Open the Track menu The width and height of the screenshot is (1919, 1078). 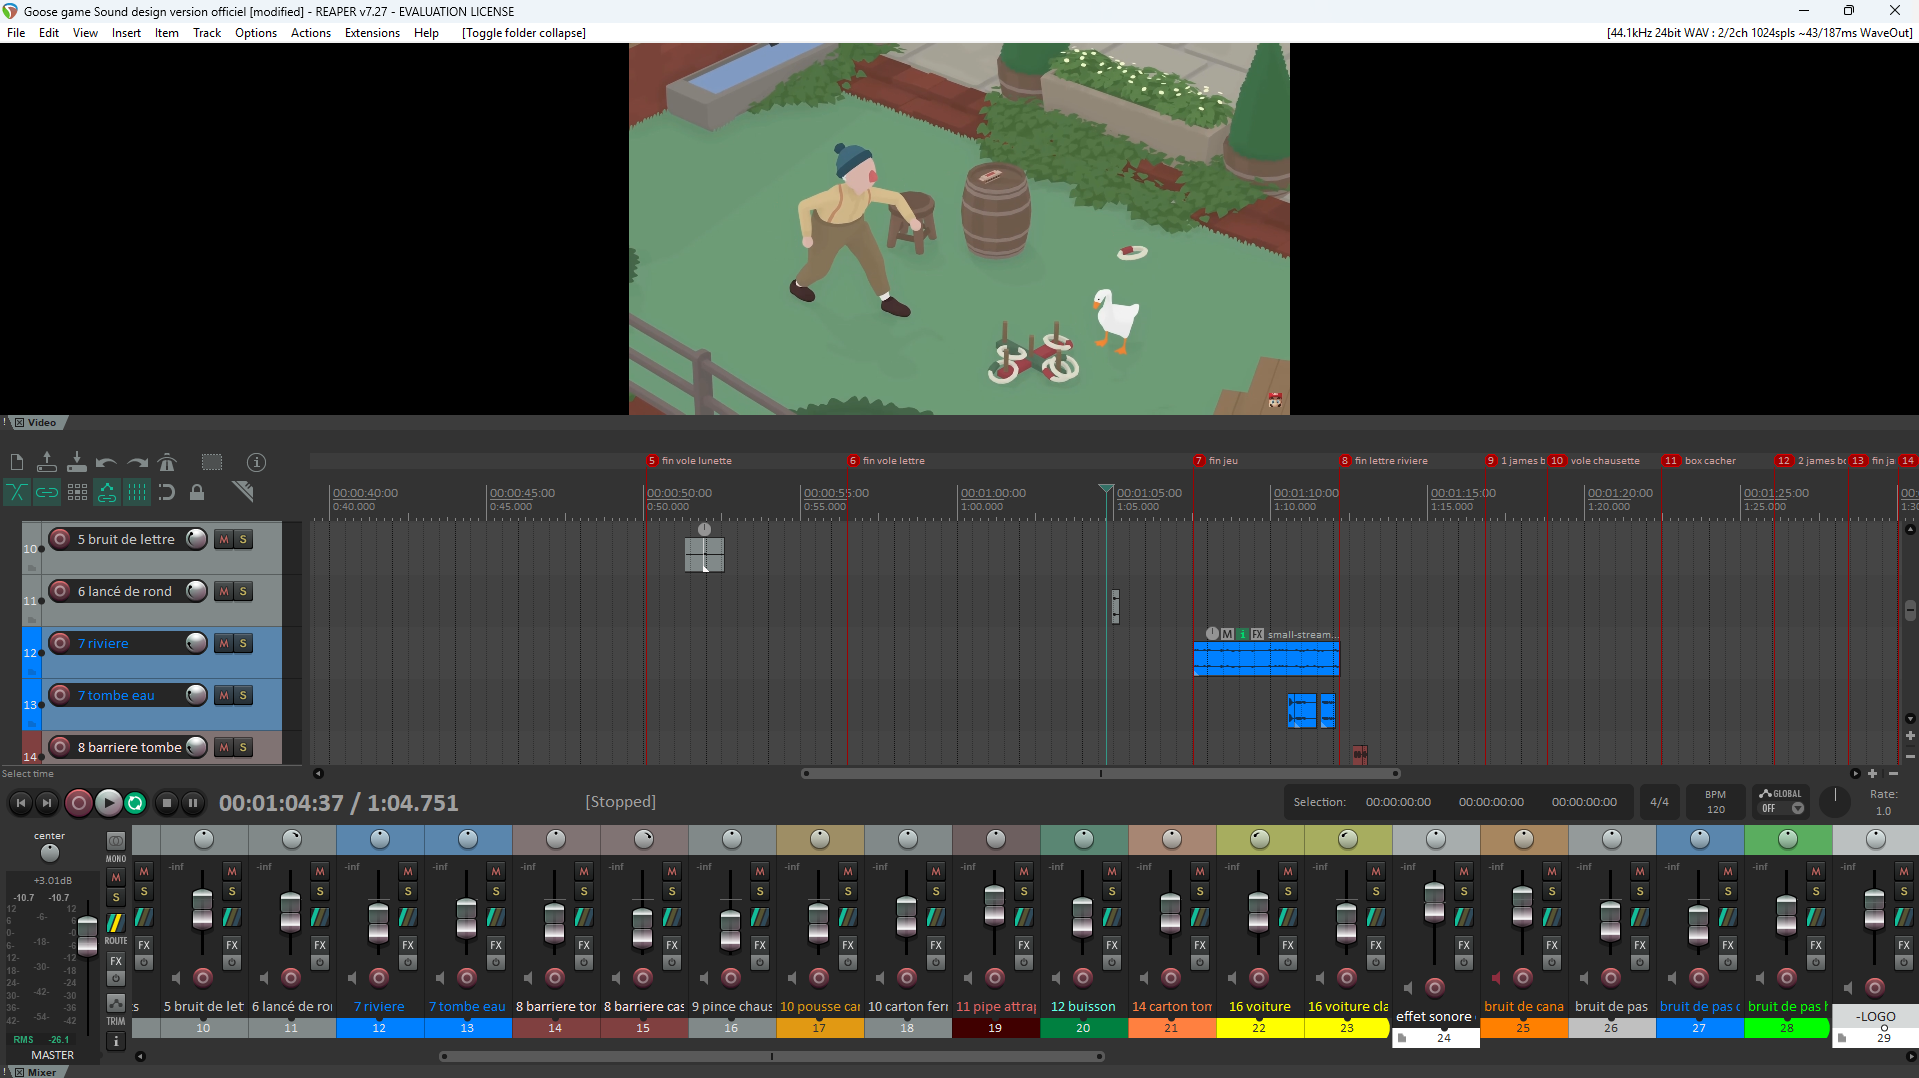(207, 33)
